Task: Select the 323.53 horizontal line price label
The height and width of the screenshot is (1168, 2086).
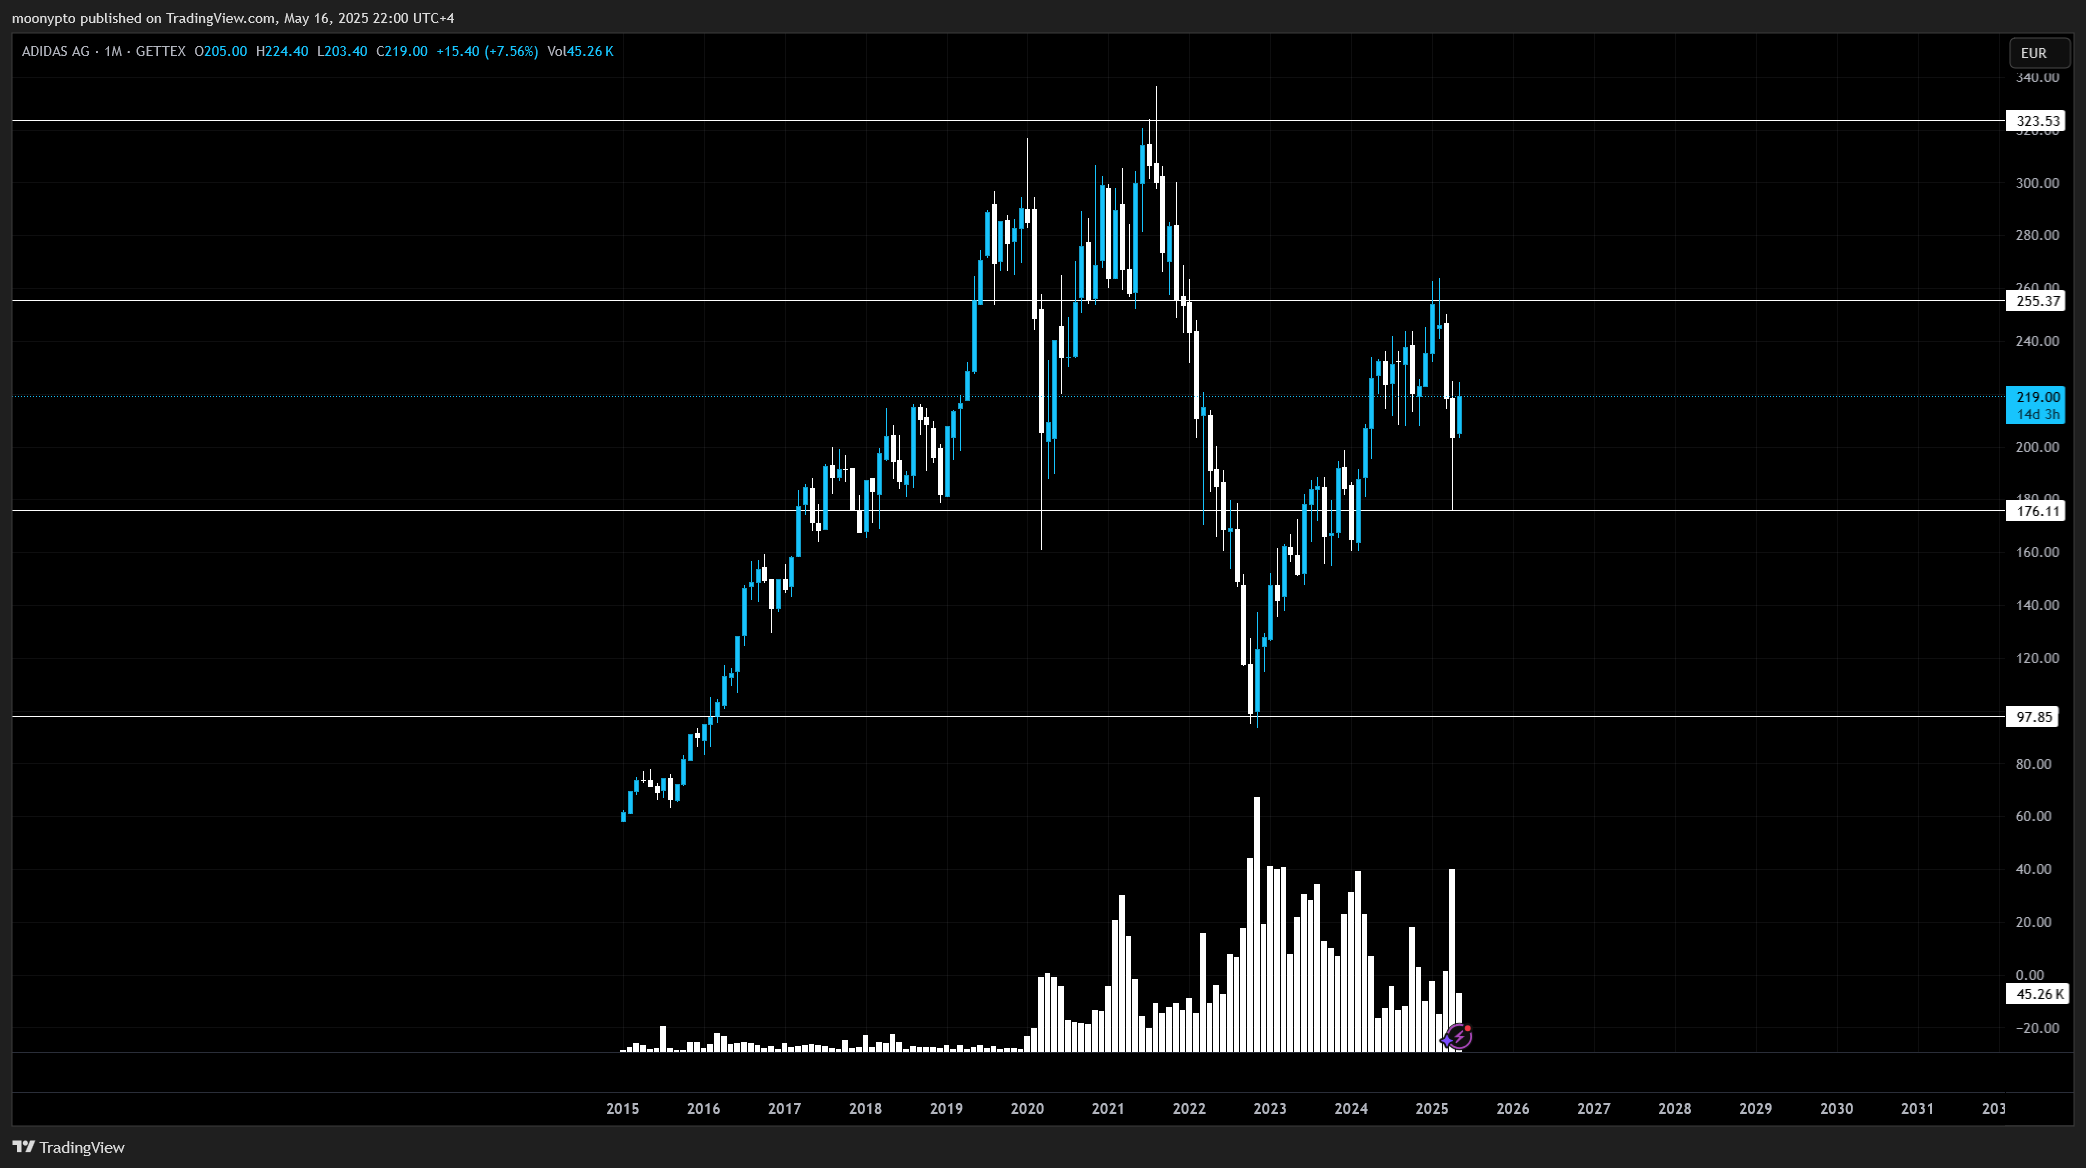Action: coord(2036,121)
